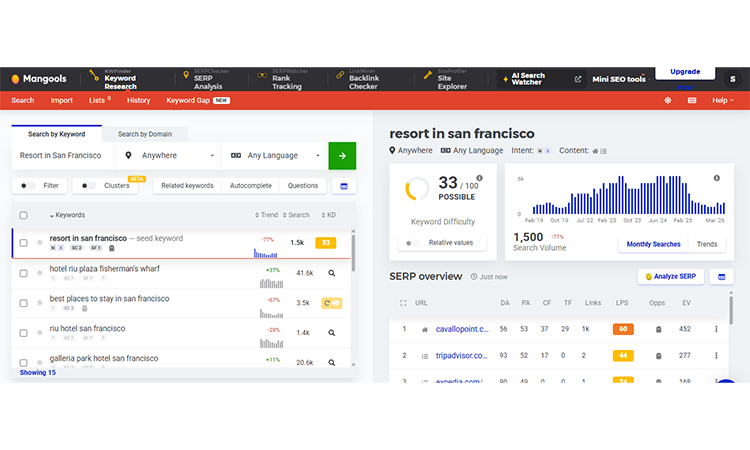
Task: Switch chart to Monthly Searches
Action: coord(653,244)
